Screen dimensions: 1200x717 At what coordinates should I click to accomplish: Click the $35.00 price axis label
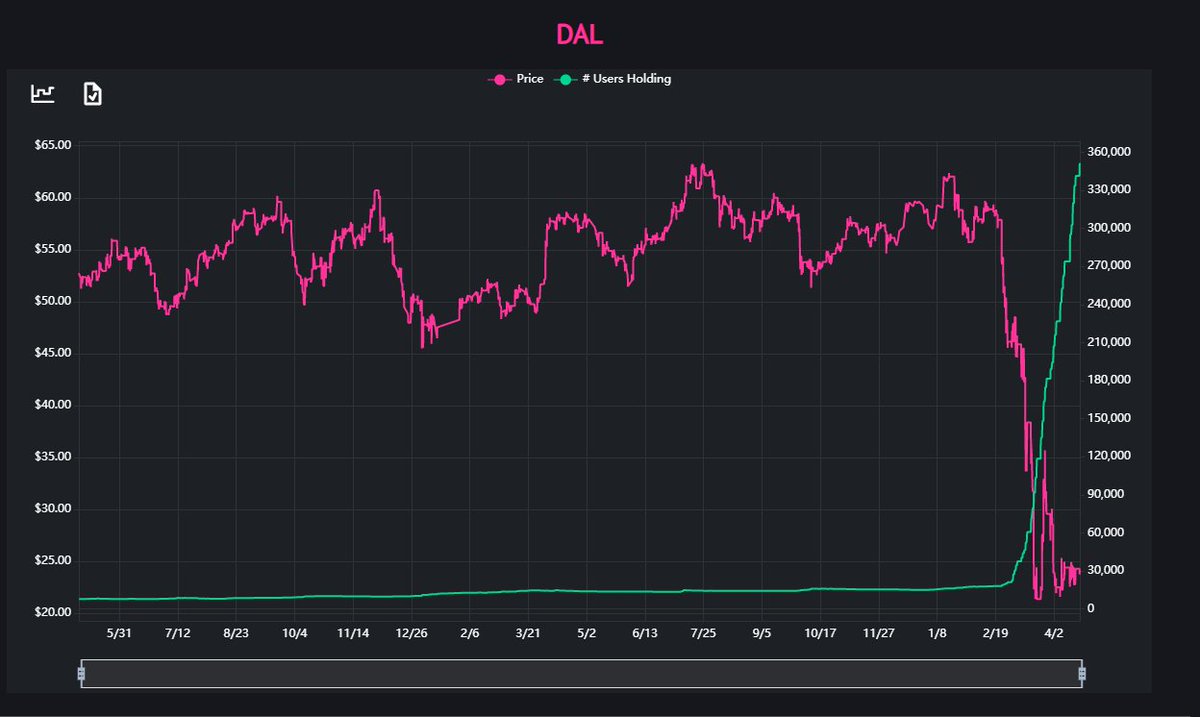point(52,457)
